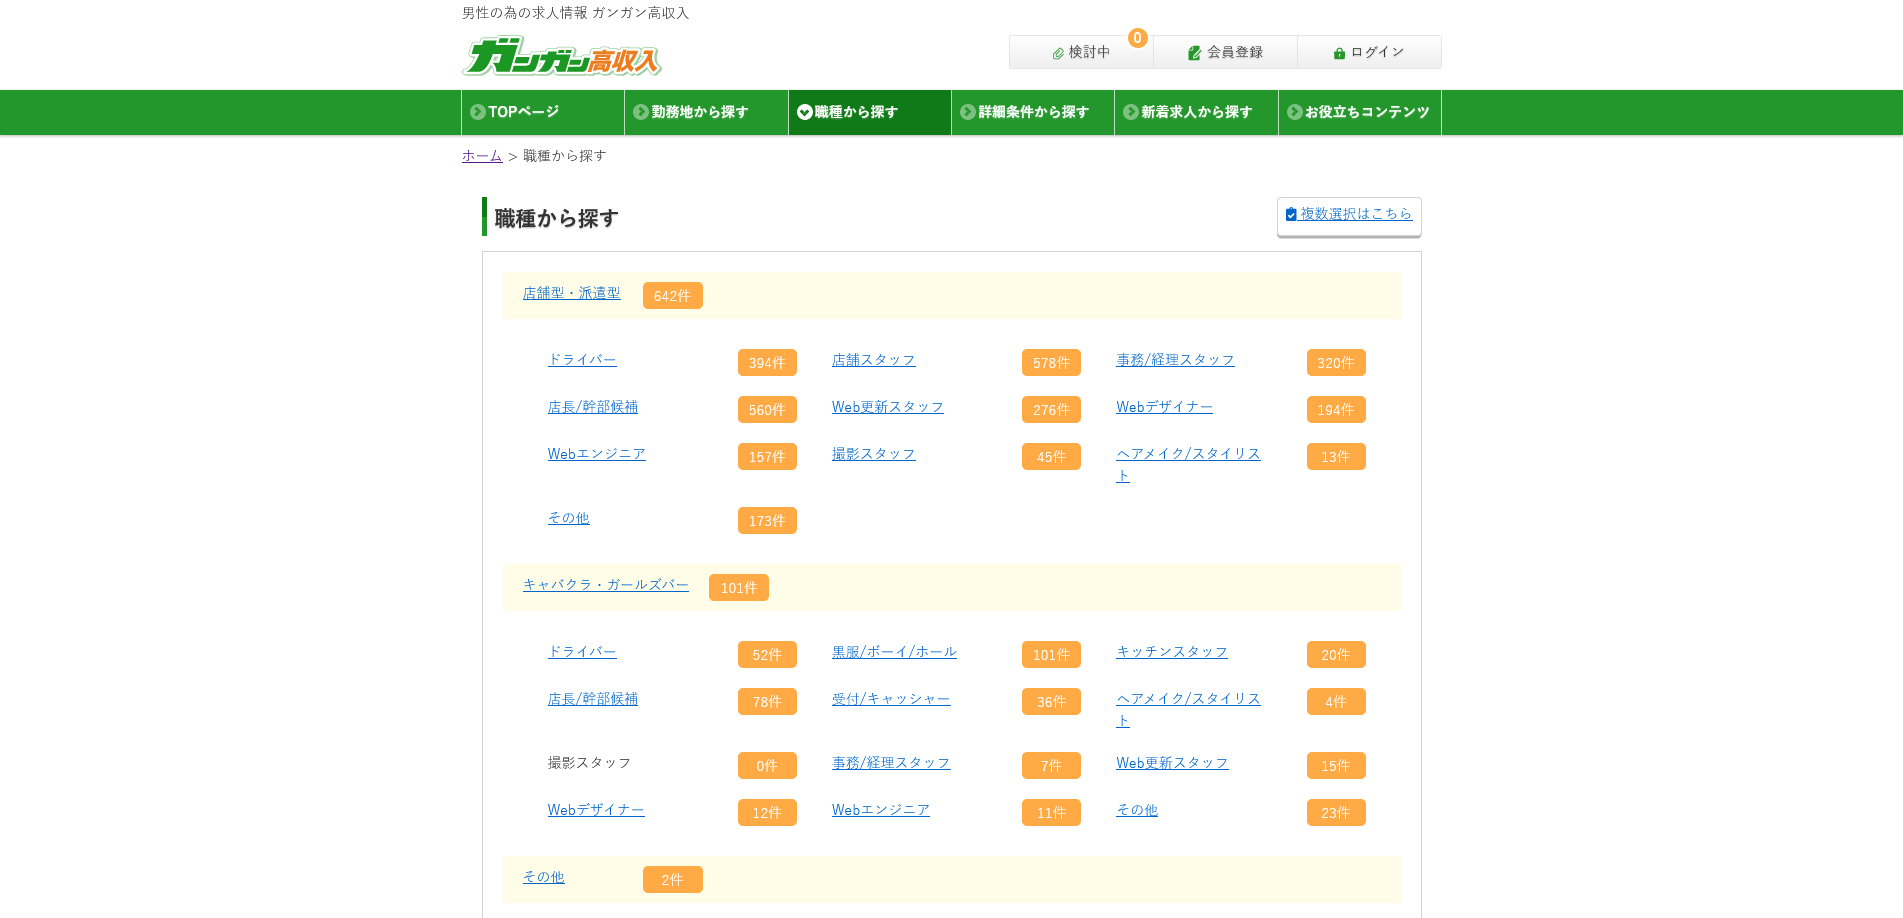Open 撮影スタッフ with 45件
This screenshot has height=918, width=1903.
[x=874, y=454]
